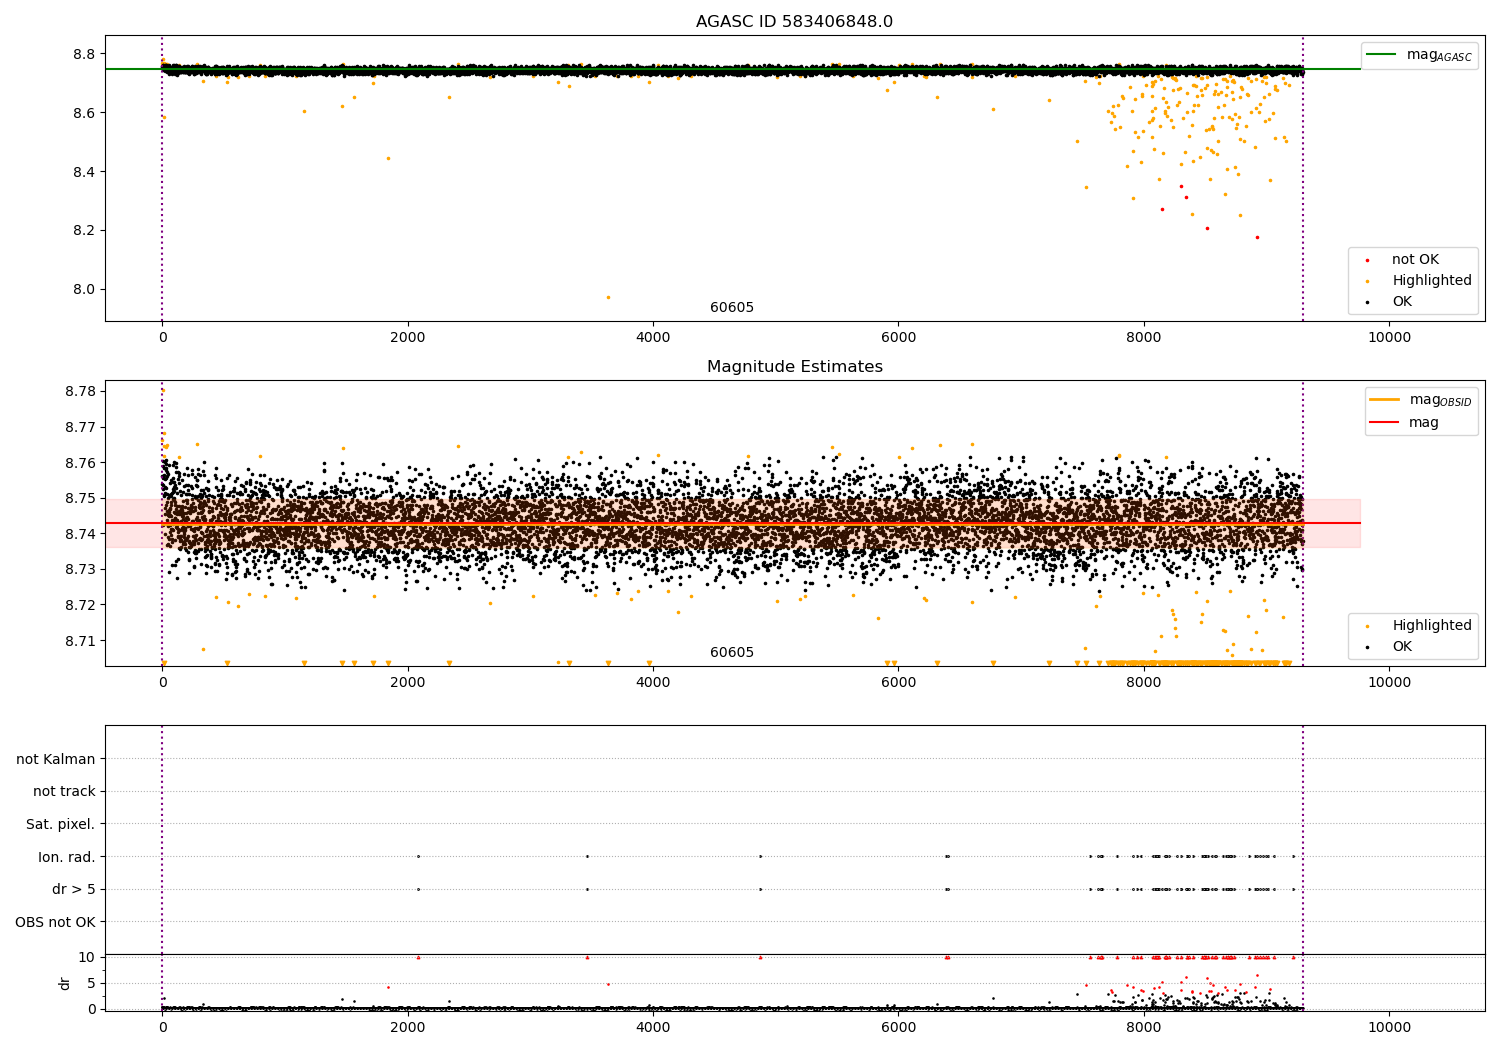Click the 8.2 tick on top plot
1500x1050 pixels.
[84, 230]
